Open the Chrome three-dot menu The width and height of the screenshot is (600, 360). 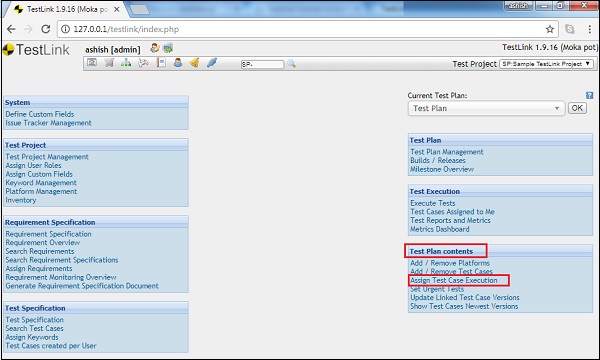(590, 29)
